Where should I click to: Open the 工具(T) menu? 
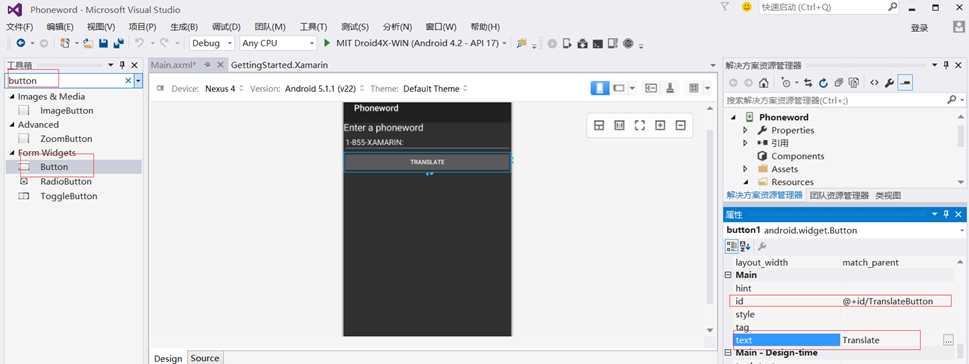313,27
